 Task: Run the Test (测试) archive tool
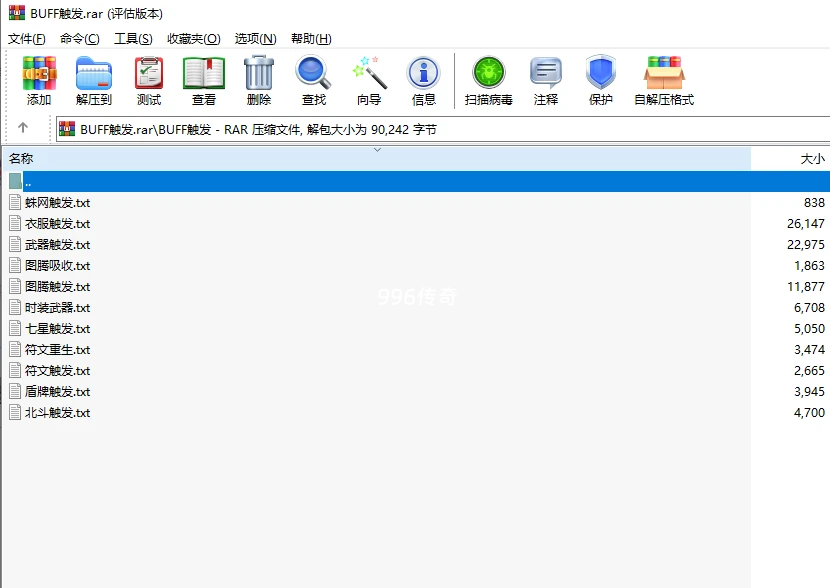(149, 73)
